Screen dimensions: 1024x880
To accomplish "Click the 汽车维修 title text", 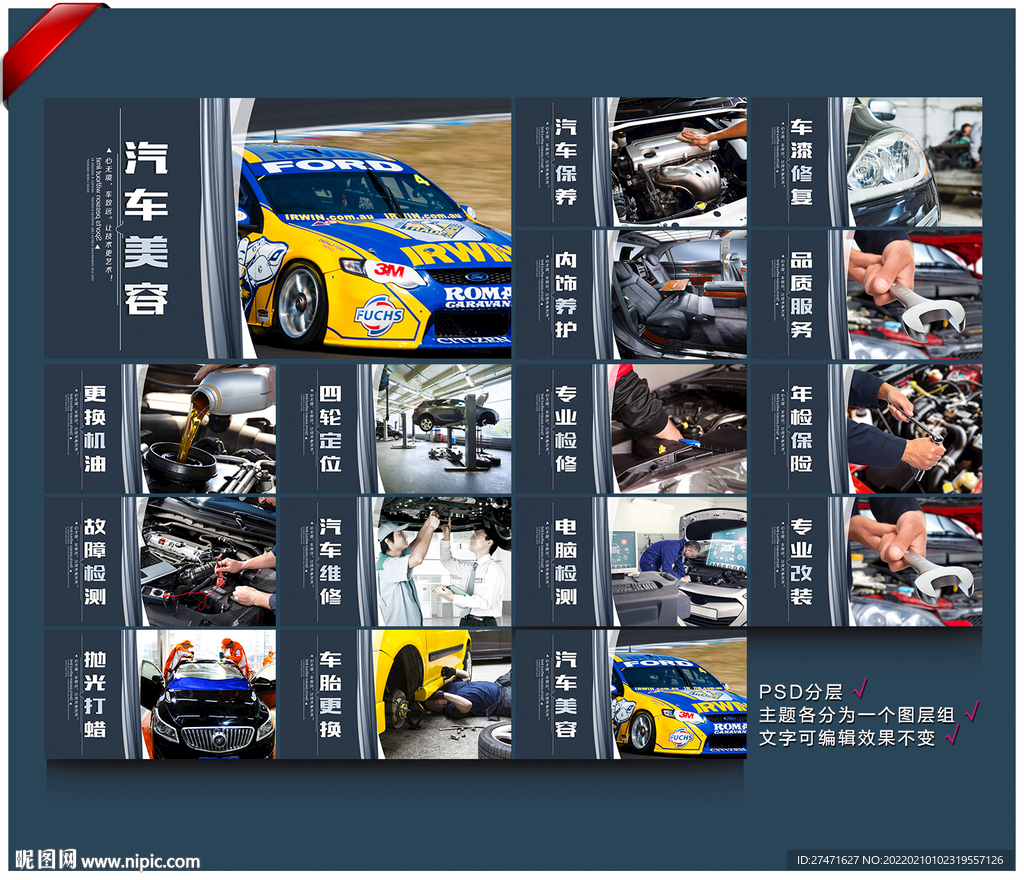I will click(330, 562).
